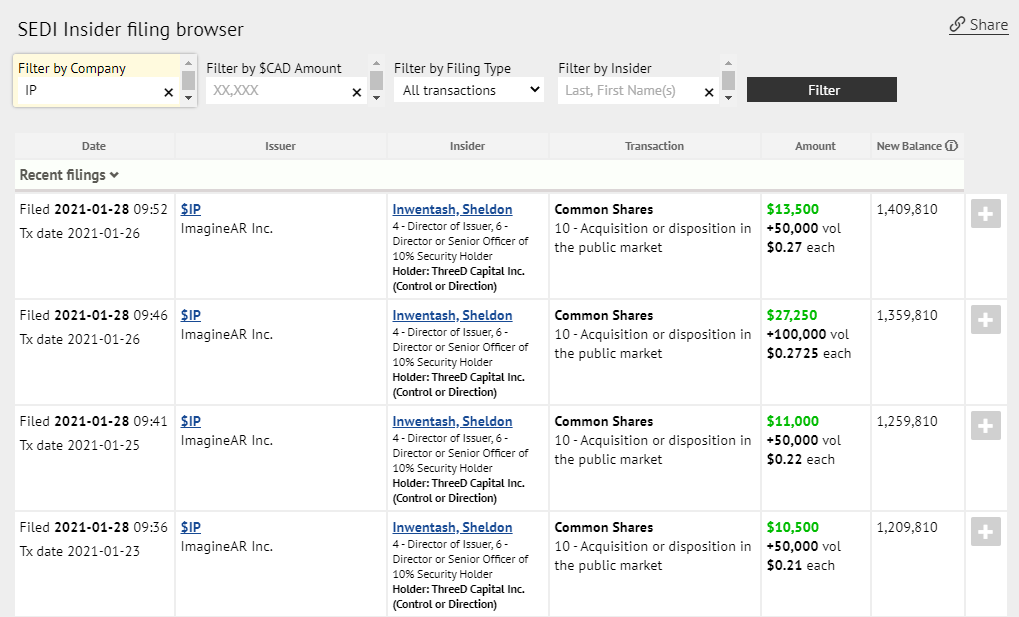The height and width of the screenshot is (617, 1019).
Task: Open $IP issuer link in first row
Action: [190, 209]
